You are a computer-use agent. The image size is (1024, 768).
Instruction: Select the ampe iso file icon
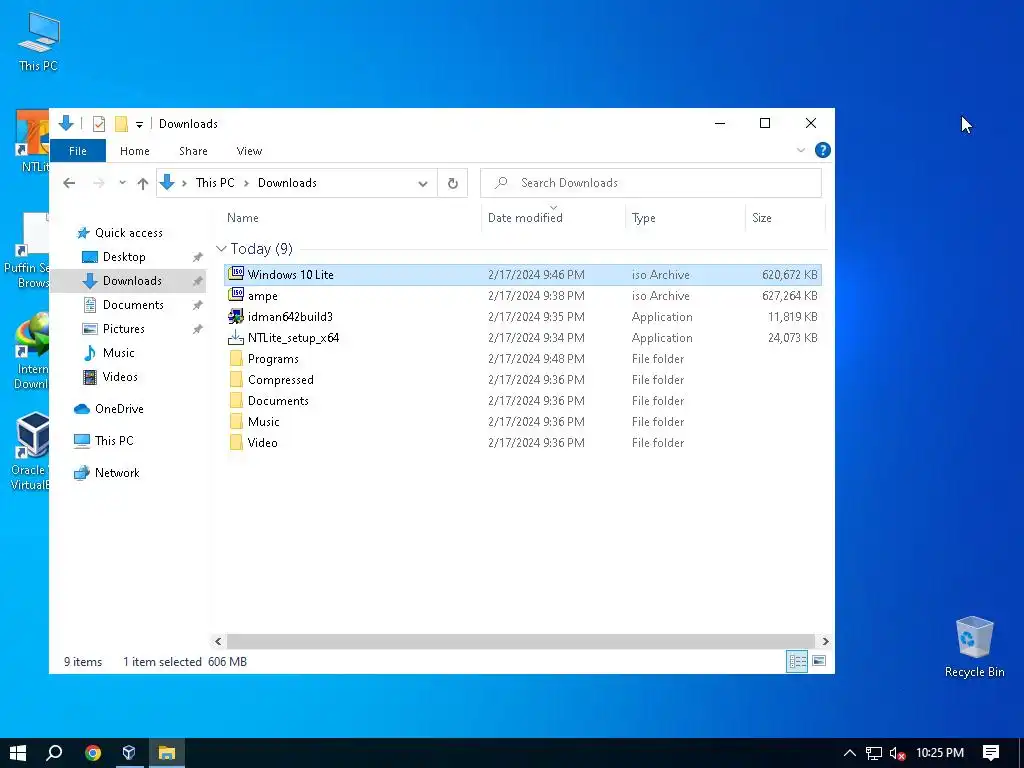[236, 295]
